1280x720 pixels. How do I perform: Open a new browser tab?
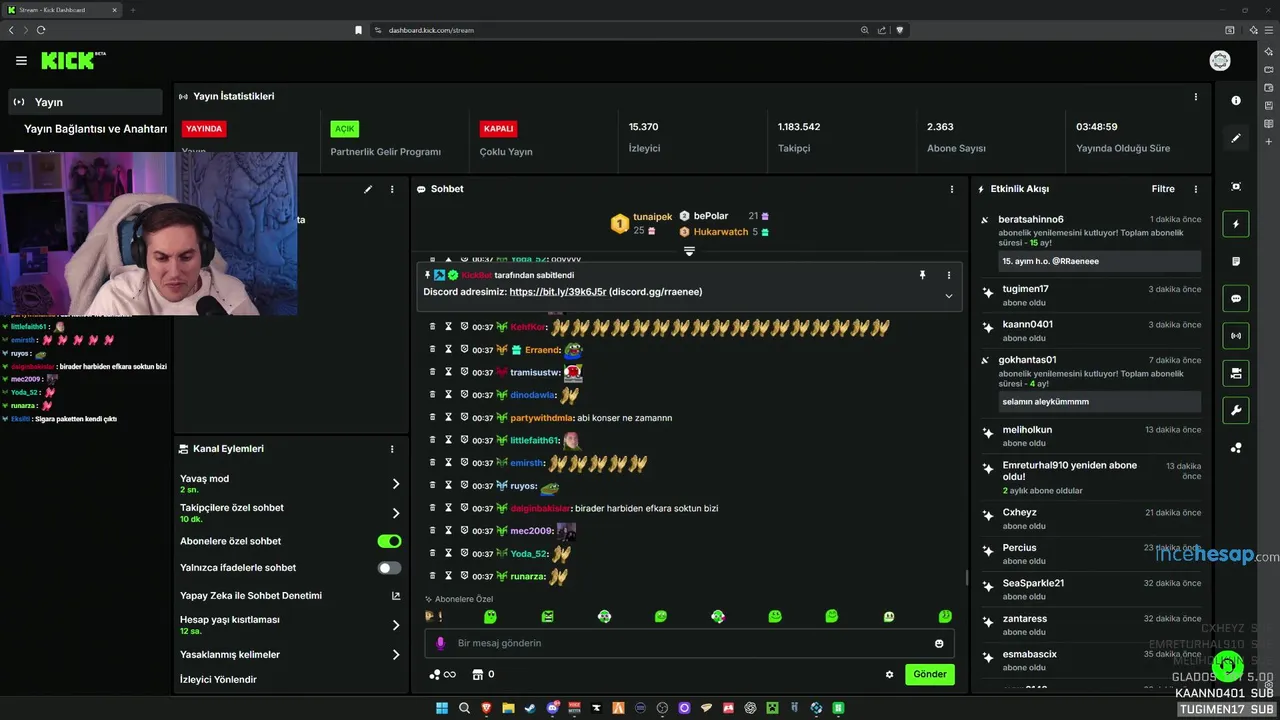point(133,10)
